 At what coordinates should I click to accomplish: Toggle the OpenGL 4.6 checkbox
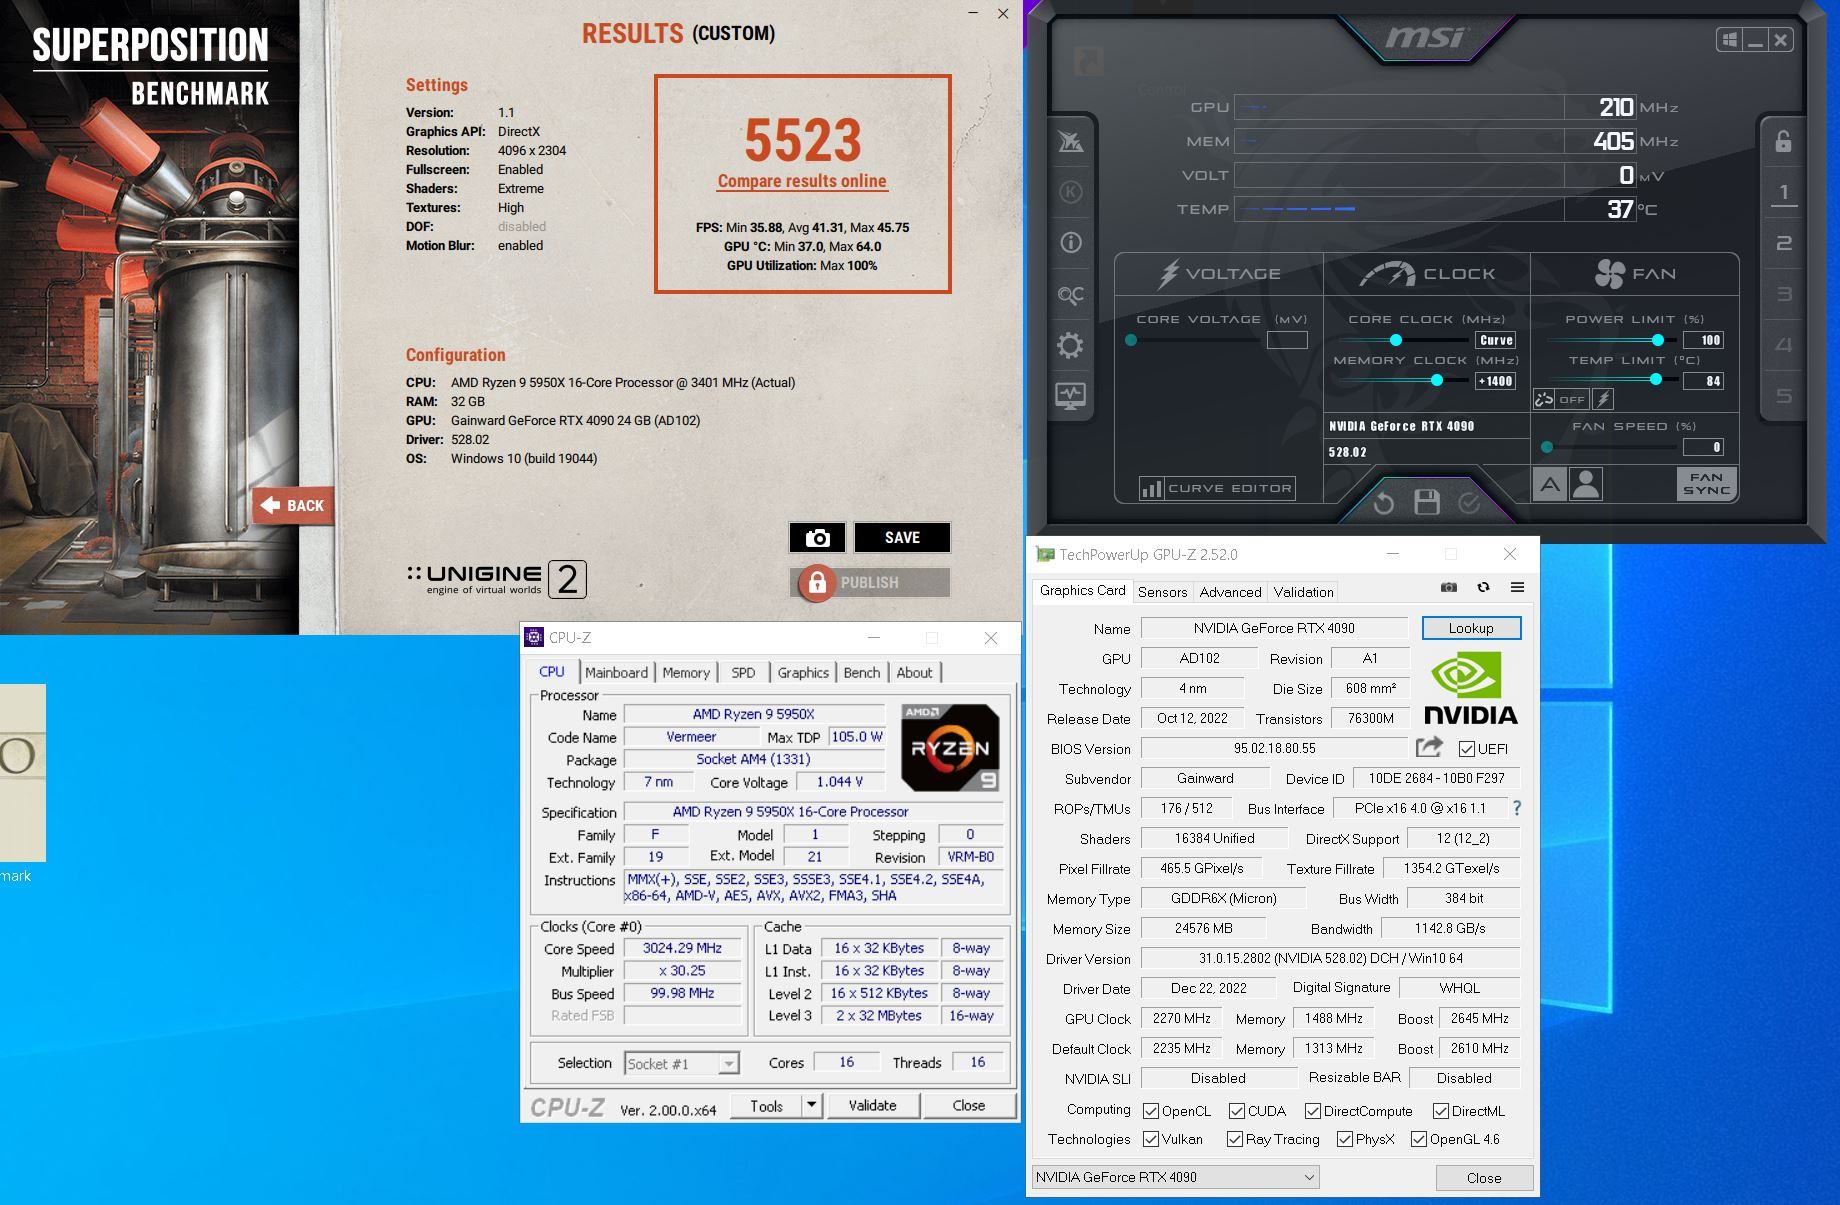(x=1419, y=1139)
